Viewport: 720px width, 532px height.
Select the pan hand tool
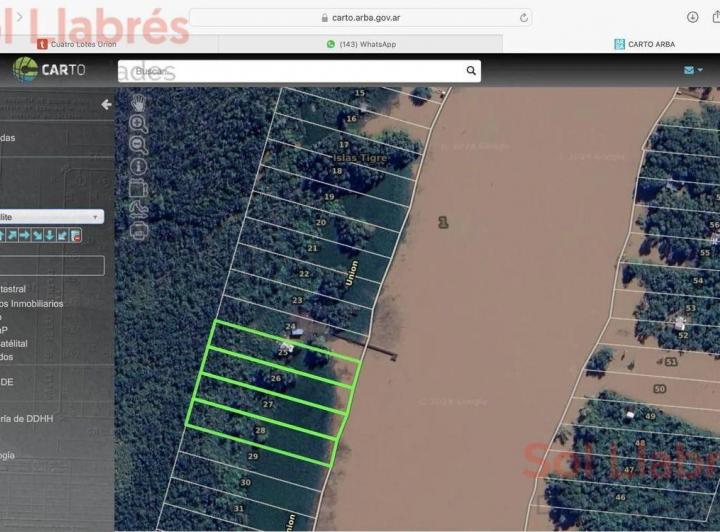[138, 103]
